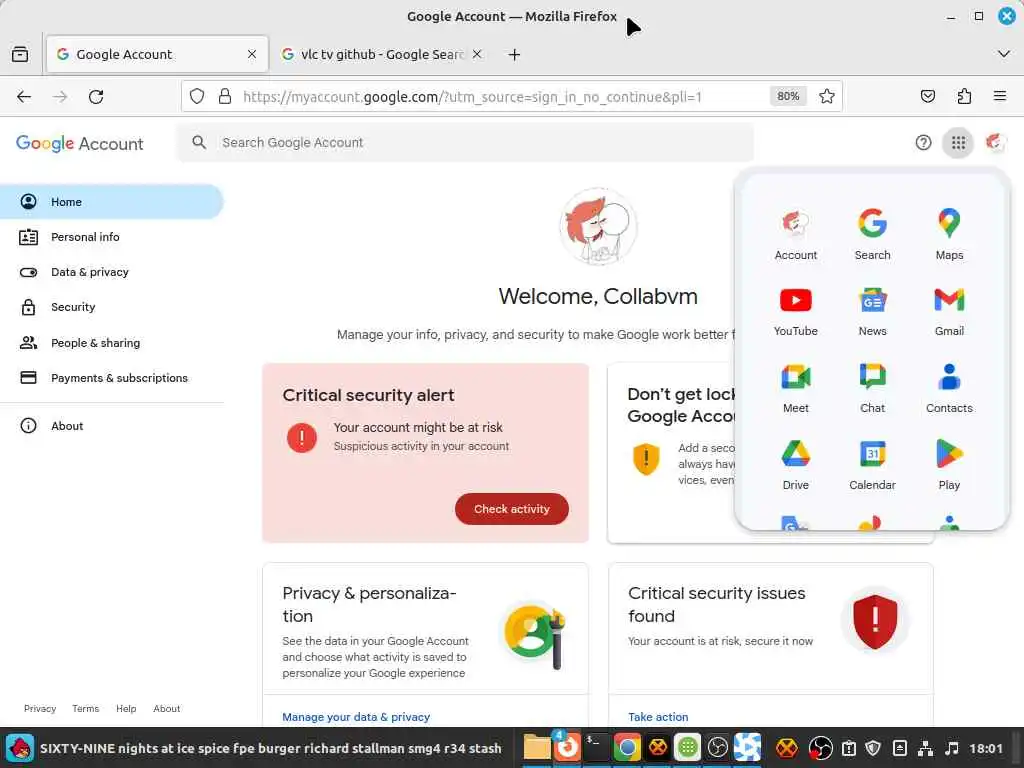The height and width of the screenshot is (768, 1024).
Task: Click the taskbar clock 18:01
Action: click(985, 748)
